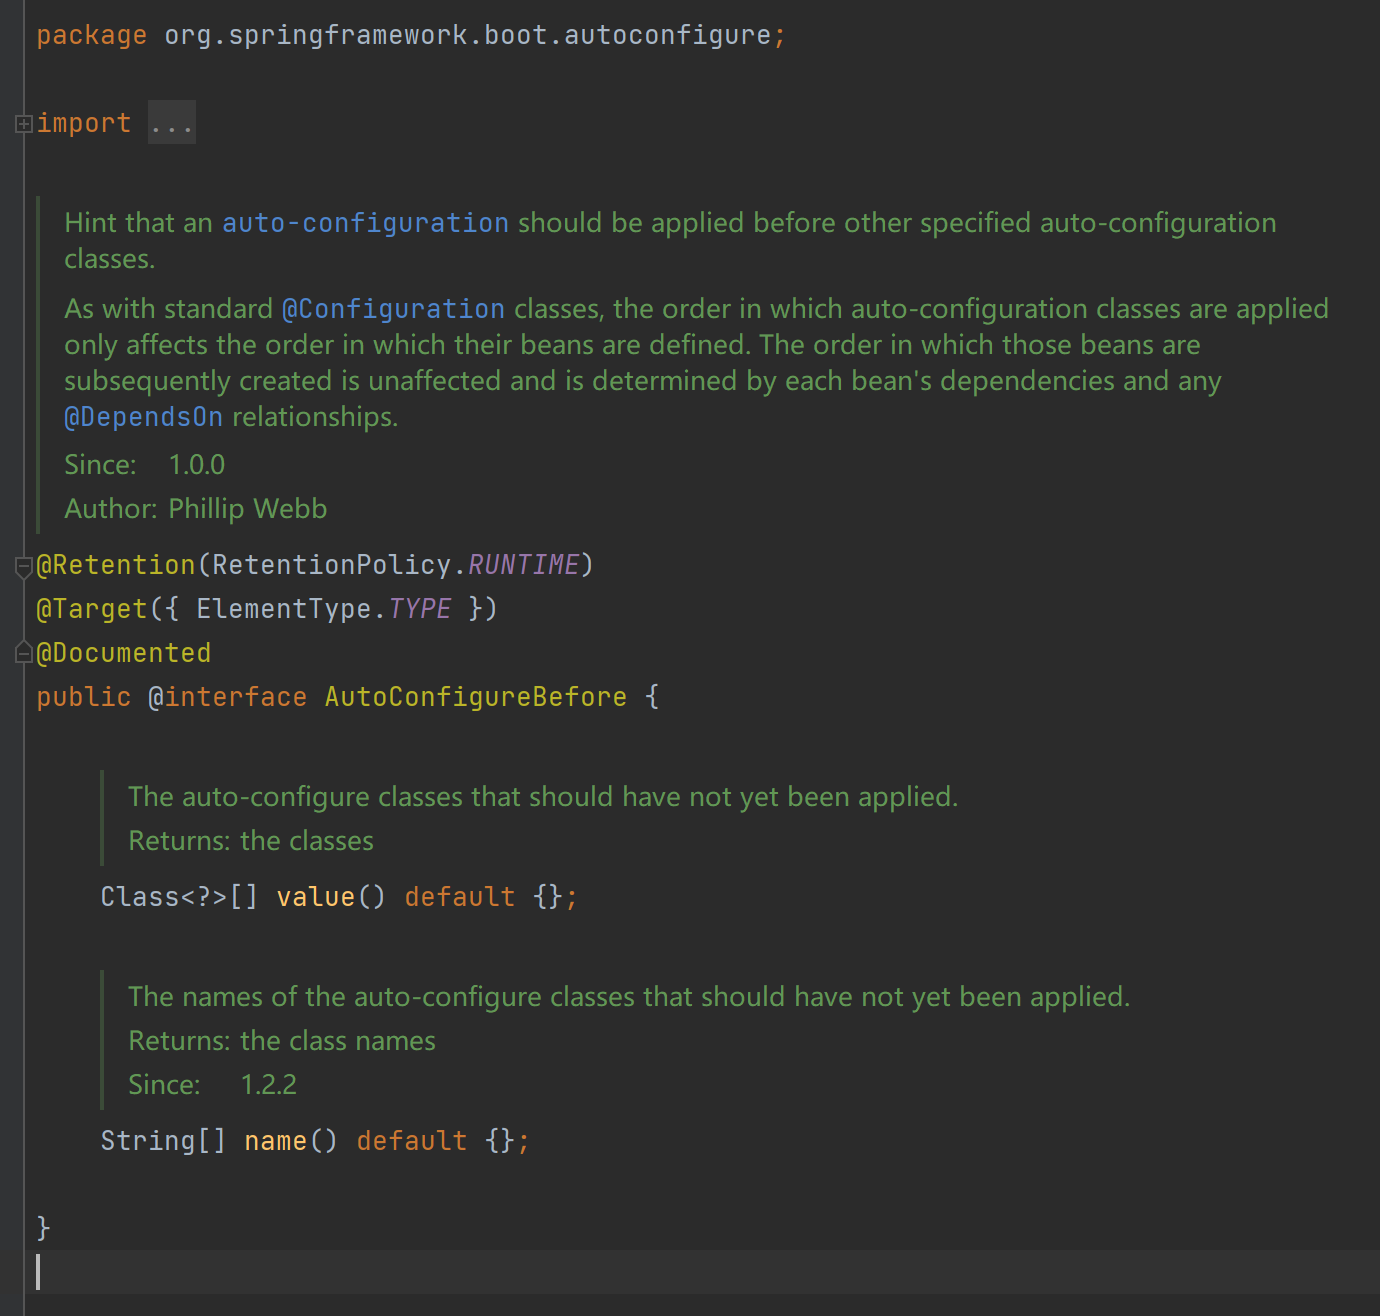Place caret on the closing brace line
This screenshot has height=1316, width=1380.
pyautogui.click(x=43, y=1227)
